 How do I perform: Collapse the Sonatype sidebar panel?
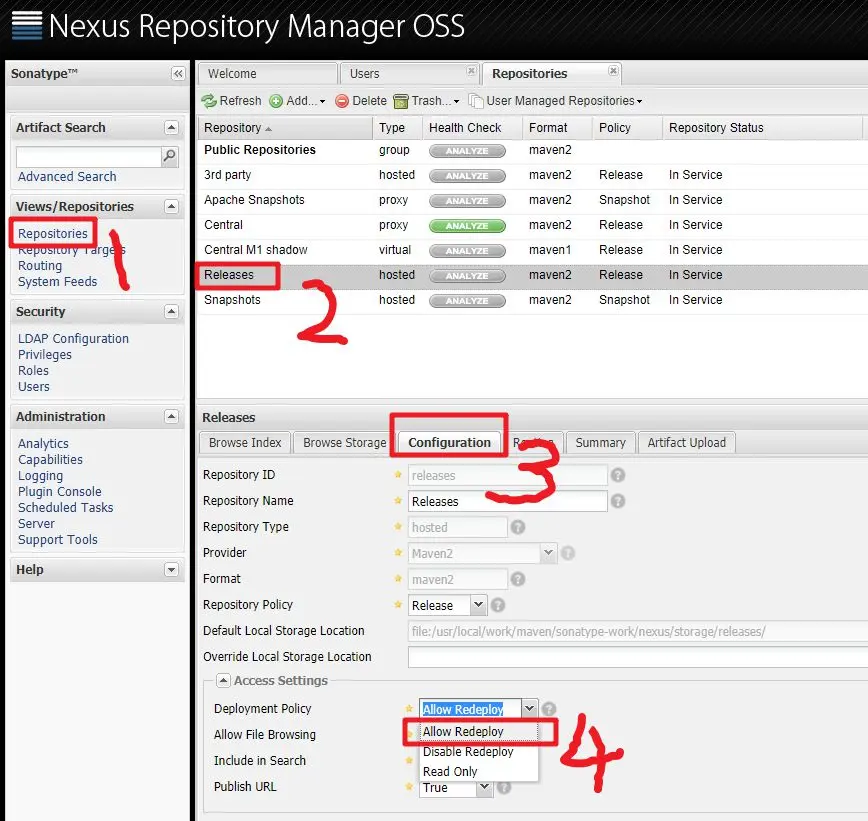(x=178, y=74)
